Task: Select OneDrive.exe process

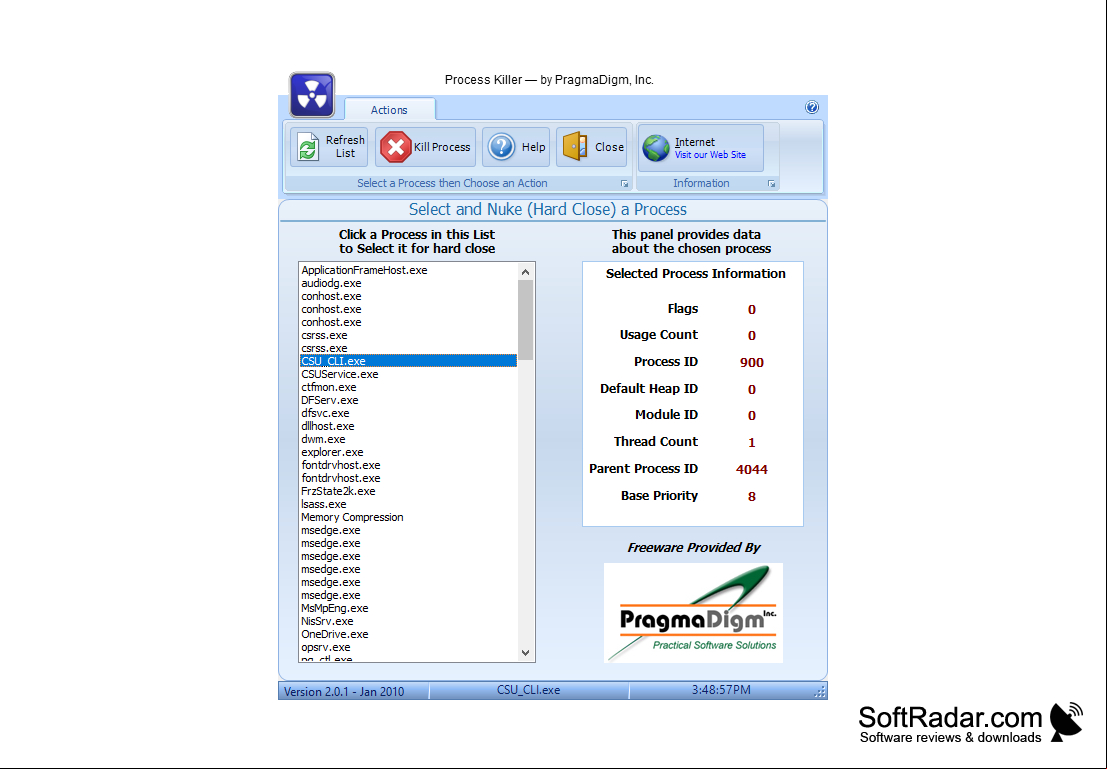Action: (408, 634)
